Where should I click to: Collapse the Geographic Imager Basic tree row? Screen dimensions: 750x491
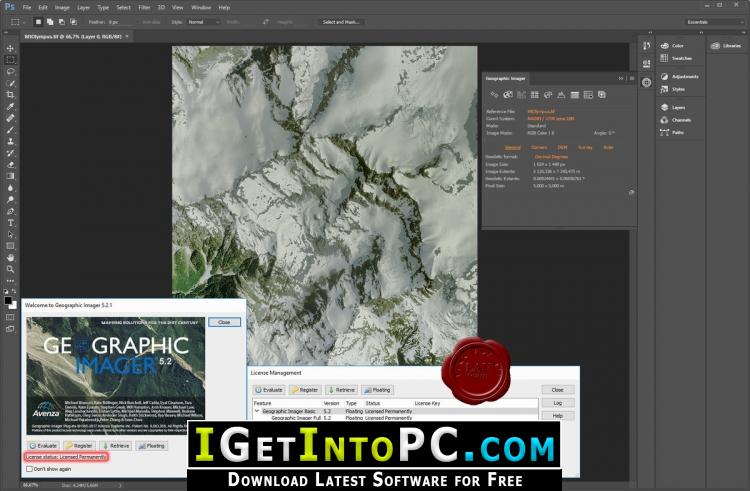click(x=257, y=411)
